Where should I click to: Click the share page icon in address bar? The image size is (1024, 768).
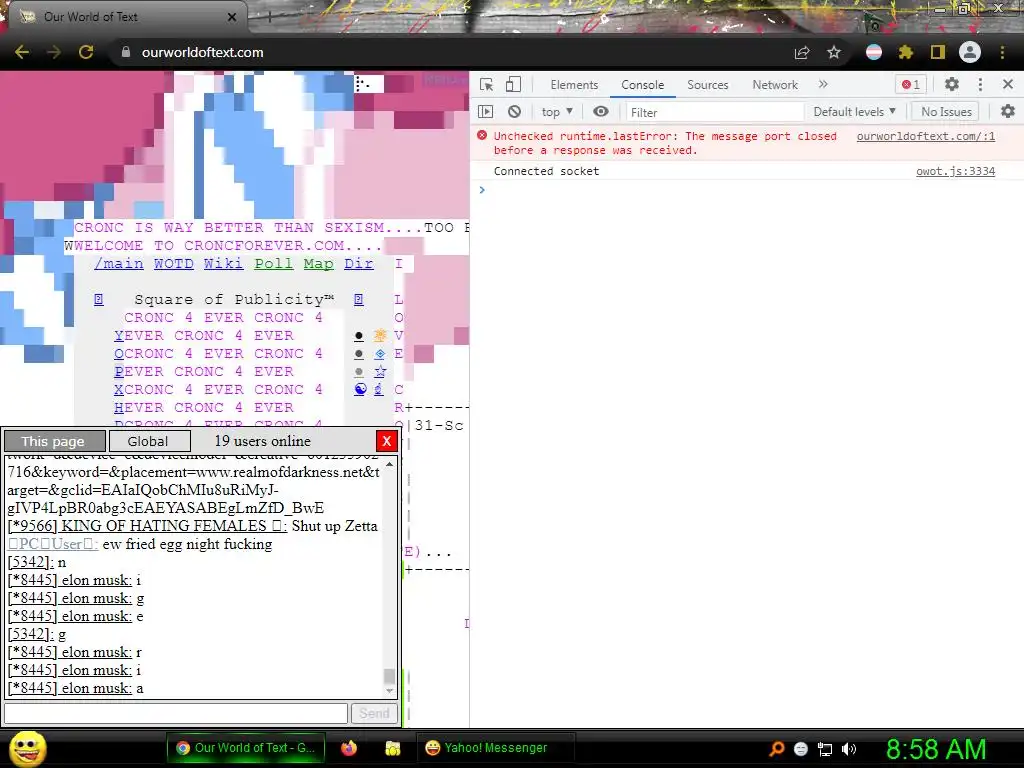click(x=802, y=52)
